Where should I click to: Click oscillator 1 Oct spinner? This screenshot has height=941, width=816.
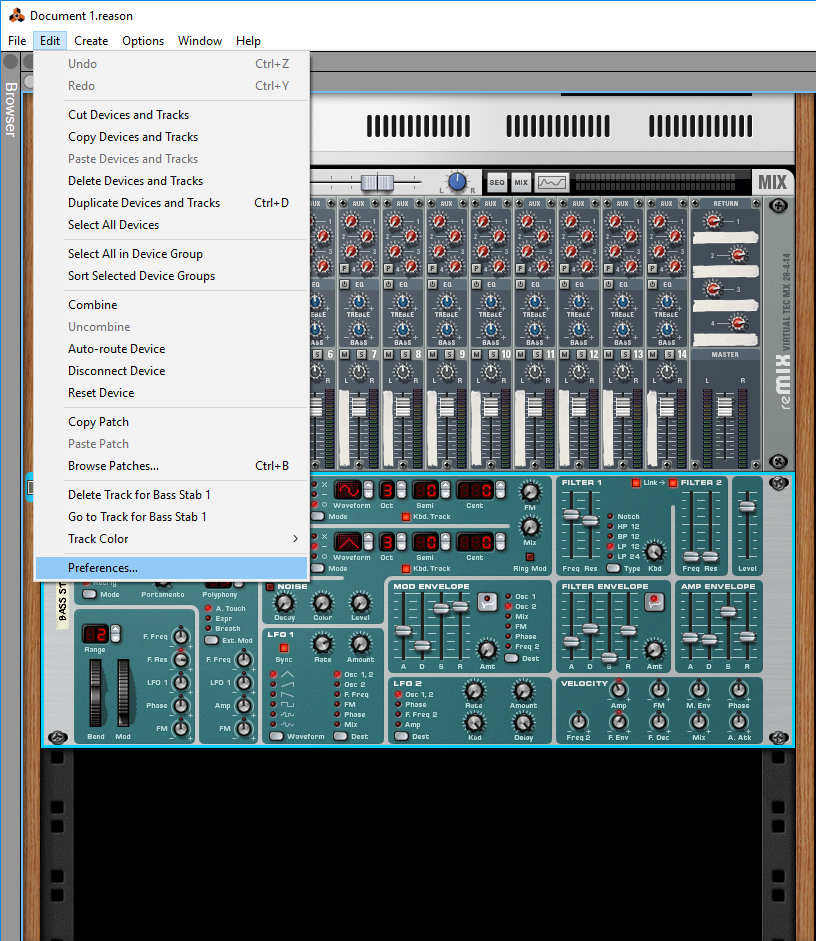point(401,490)
